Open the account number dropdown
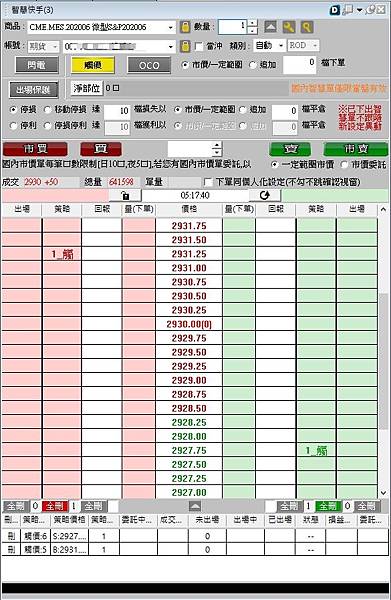Image resolution: width=391 pixels, height=600 pixels. [x=171, y=47]
